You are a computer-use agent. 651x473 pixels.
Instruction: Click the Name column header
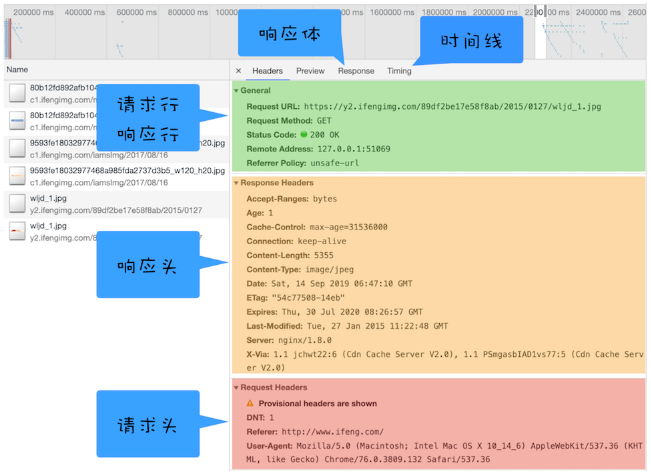[17, 70]
